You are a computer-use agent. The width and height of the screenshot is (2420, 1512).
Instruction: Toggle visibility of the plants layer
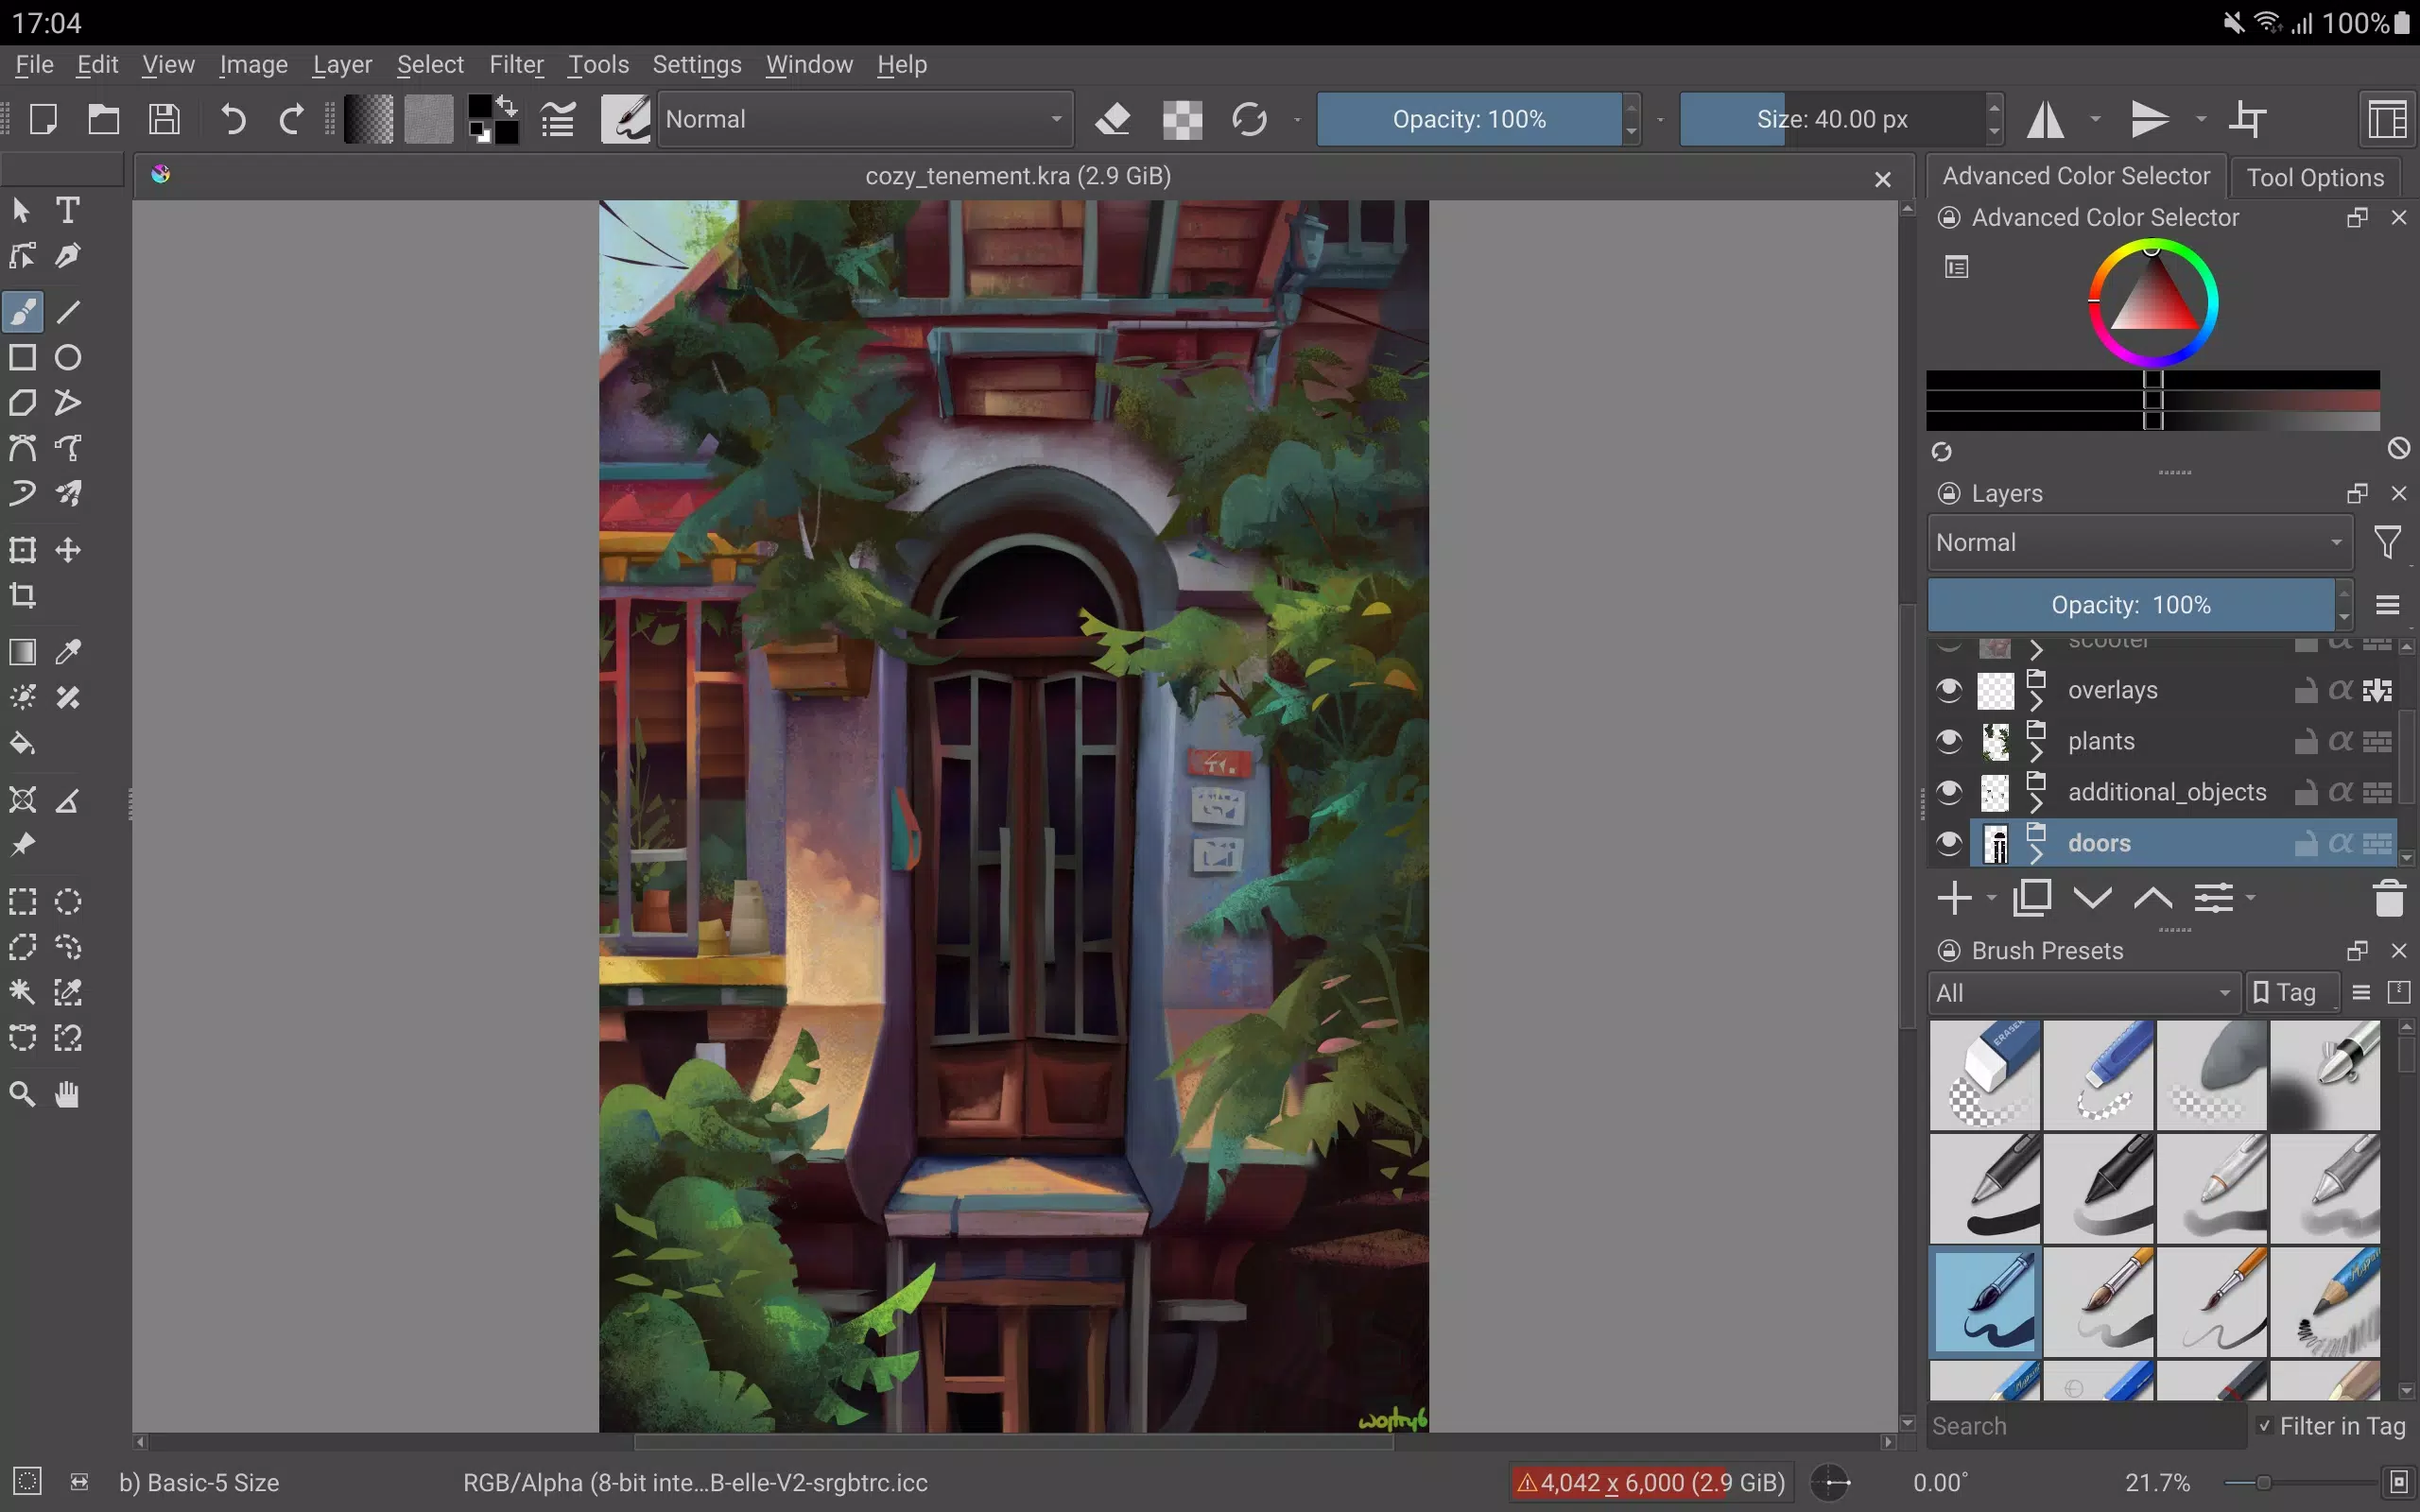1949,739
